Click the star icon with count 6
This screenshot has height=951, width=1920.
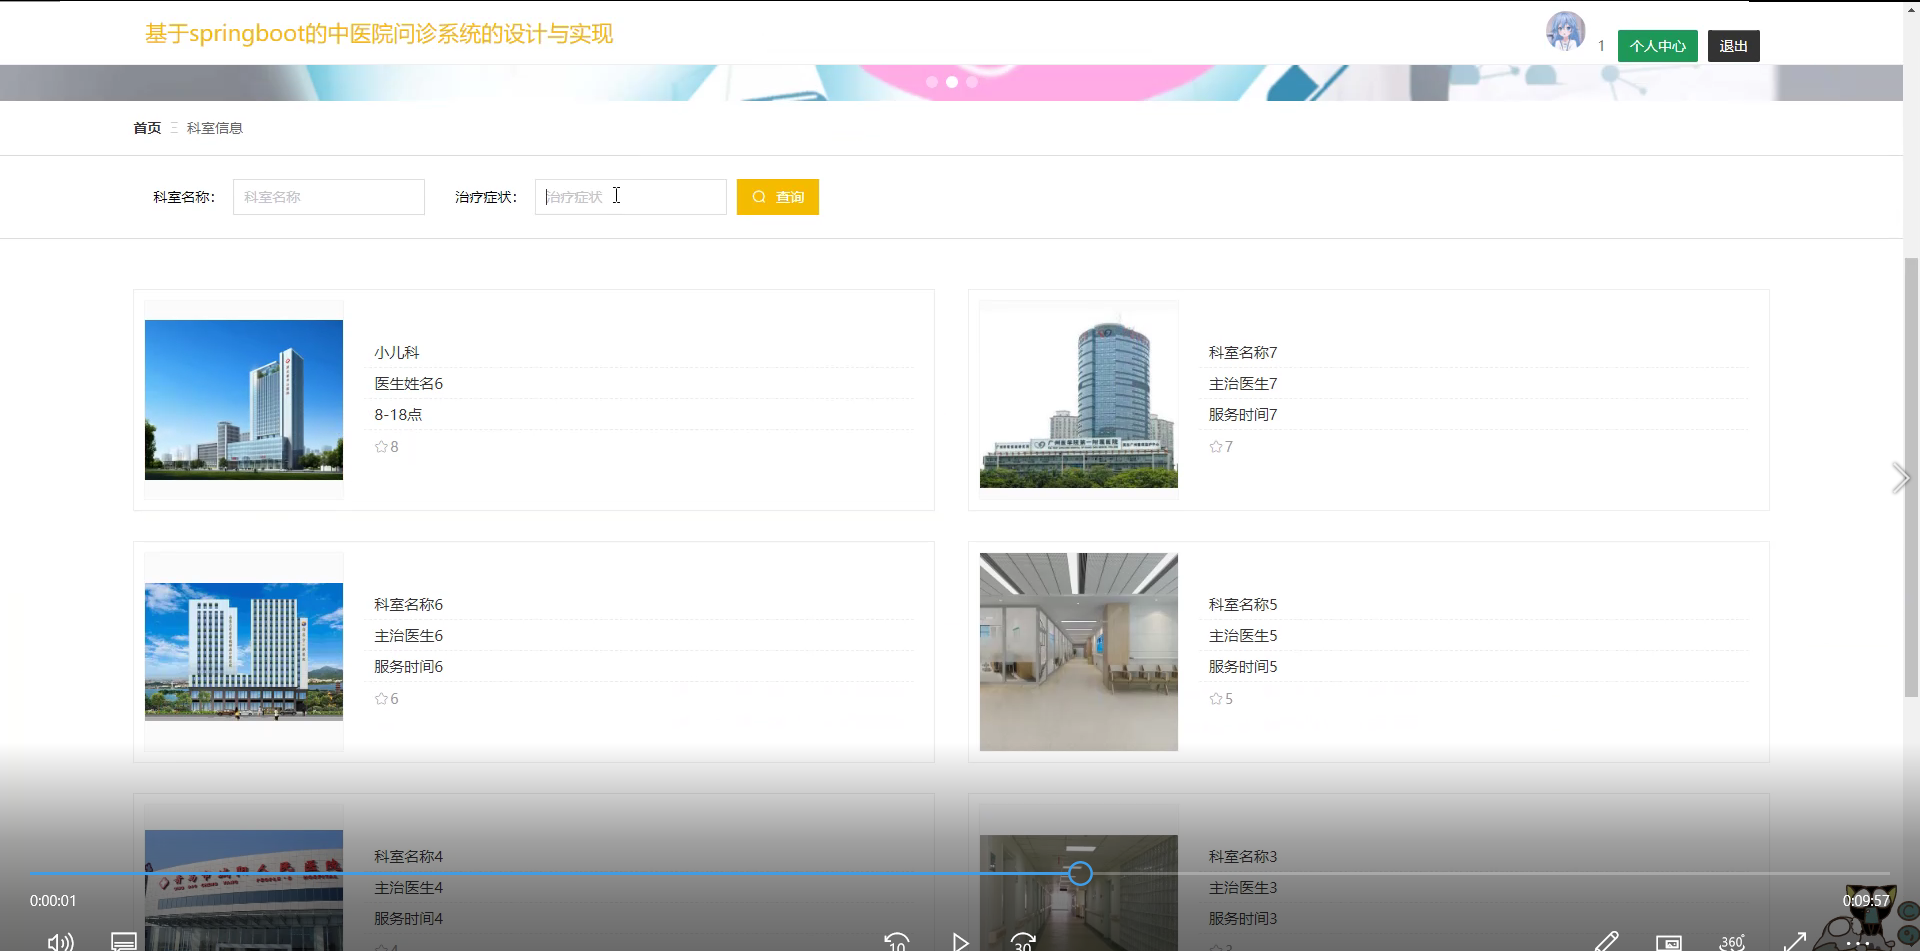tap(381, 699)
